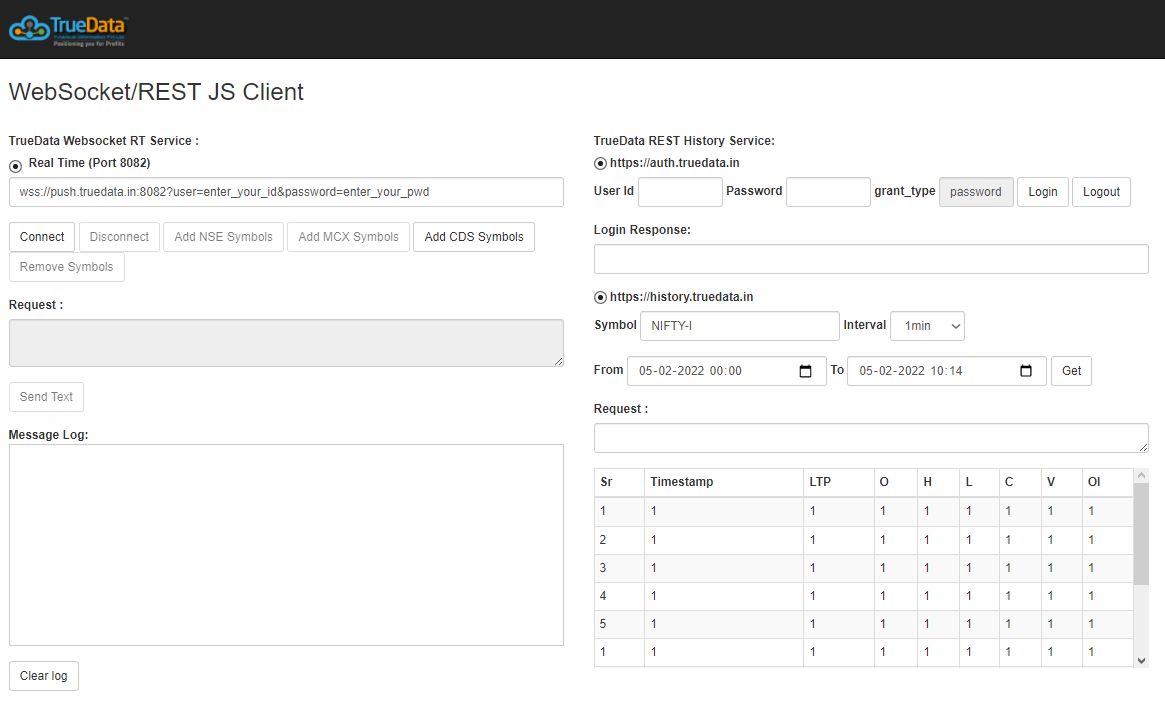Click the grant_type password field
1165x703 pixels.
(x=976, y=192)
